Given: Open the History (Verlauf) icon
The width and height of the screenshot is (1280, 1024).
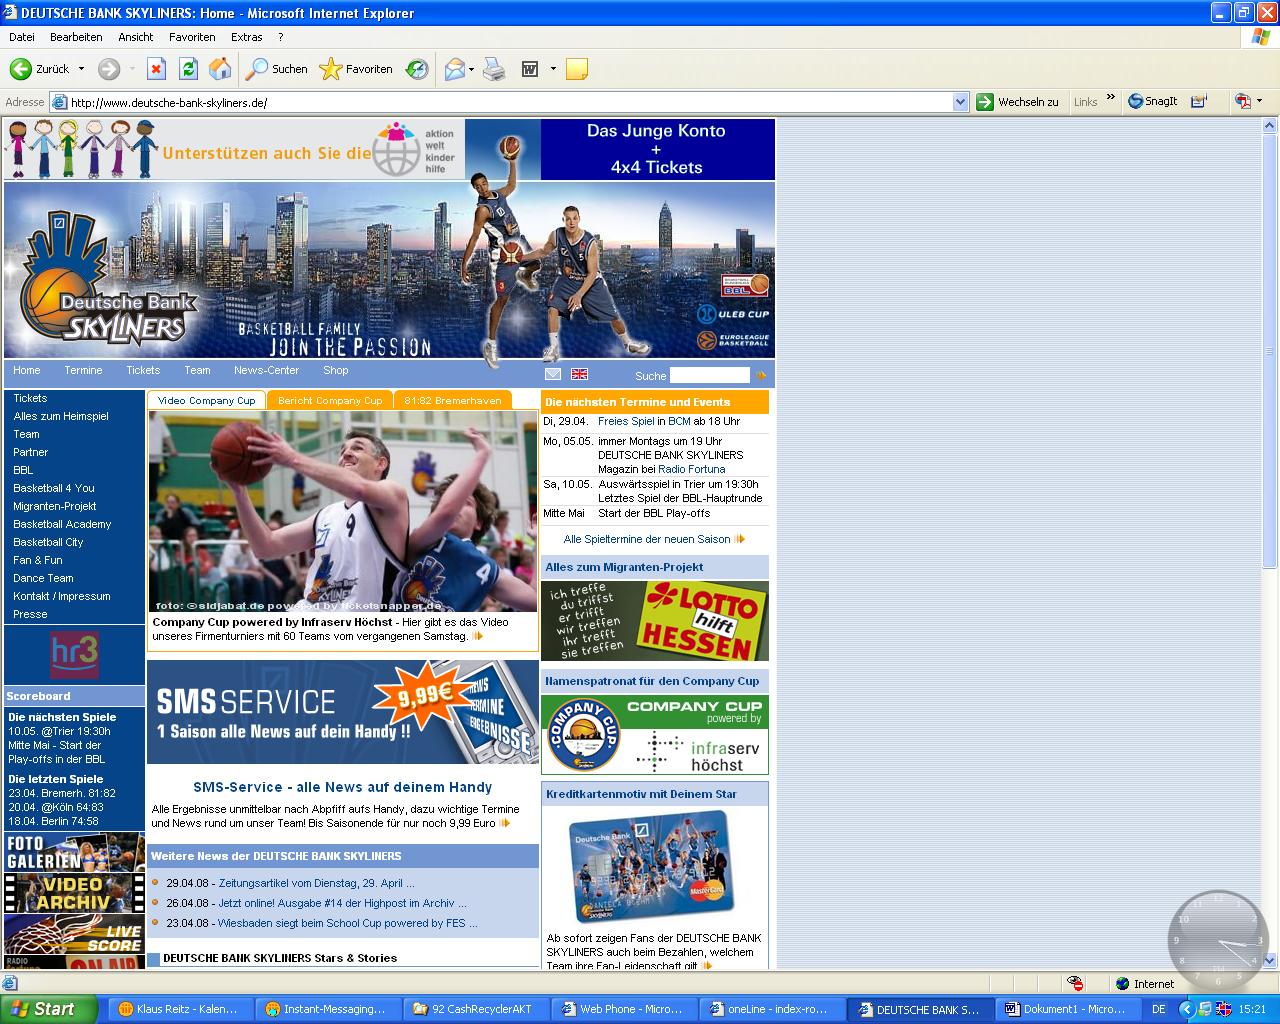Looking at the screenshot, I should 417,69.
